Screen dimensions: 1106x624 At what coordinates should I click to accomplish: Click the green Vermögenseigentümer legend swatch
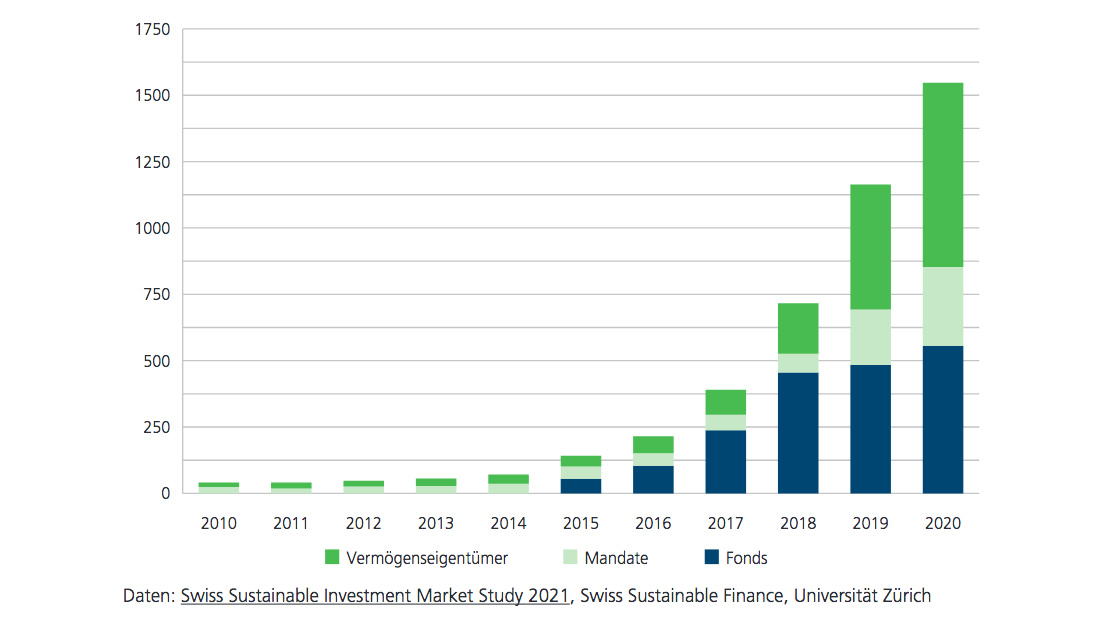click(332, 557)
